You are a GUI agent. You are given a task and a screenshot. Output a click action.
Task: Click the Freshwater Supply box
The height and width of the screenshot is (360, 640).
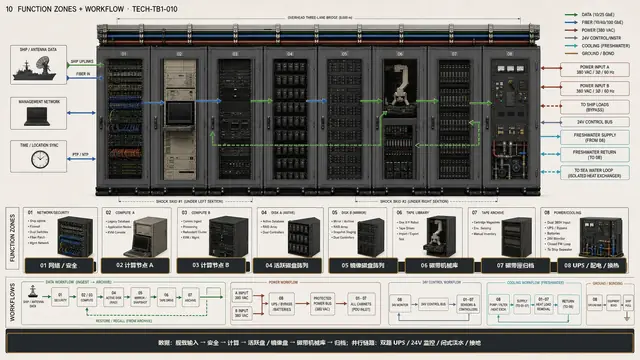594,138
